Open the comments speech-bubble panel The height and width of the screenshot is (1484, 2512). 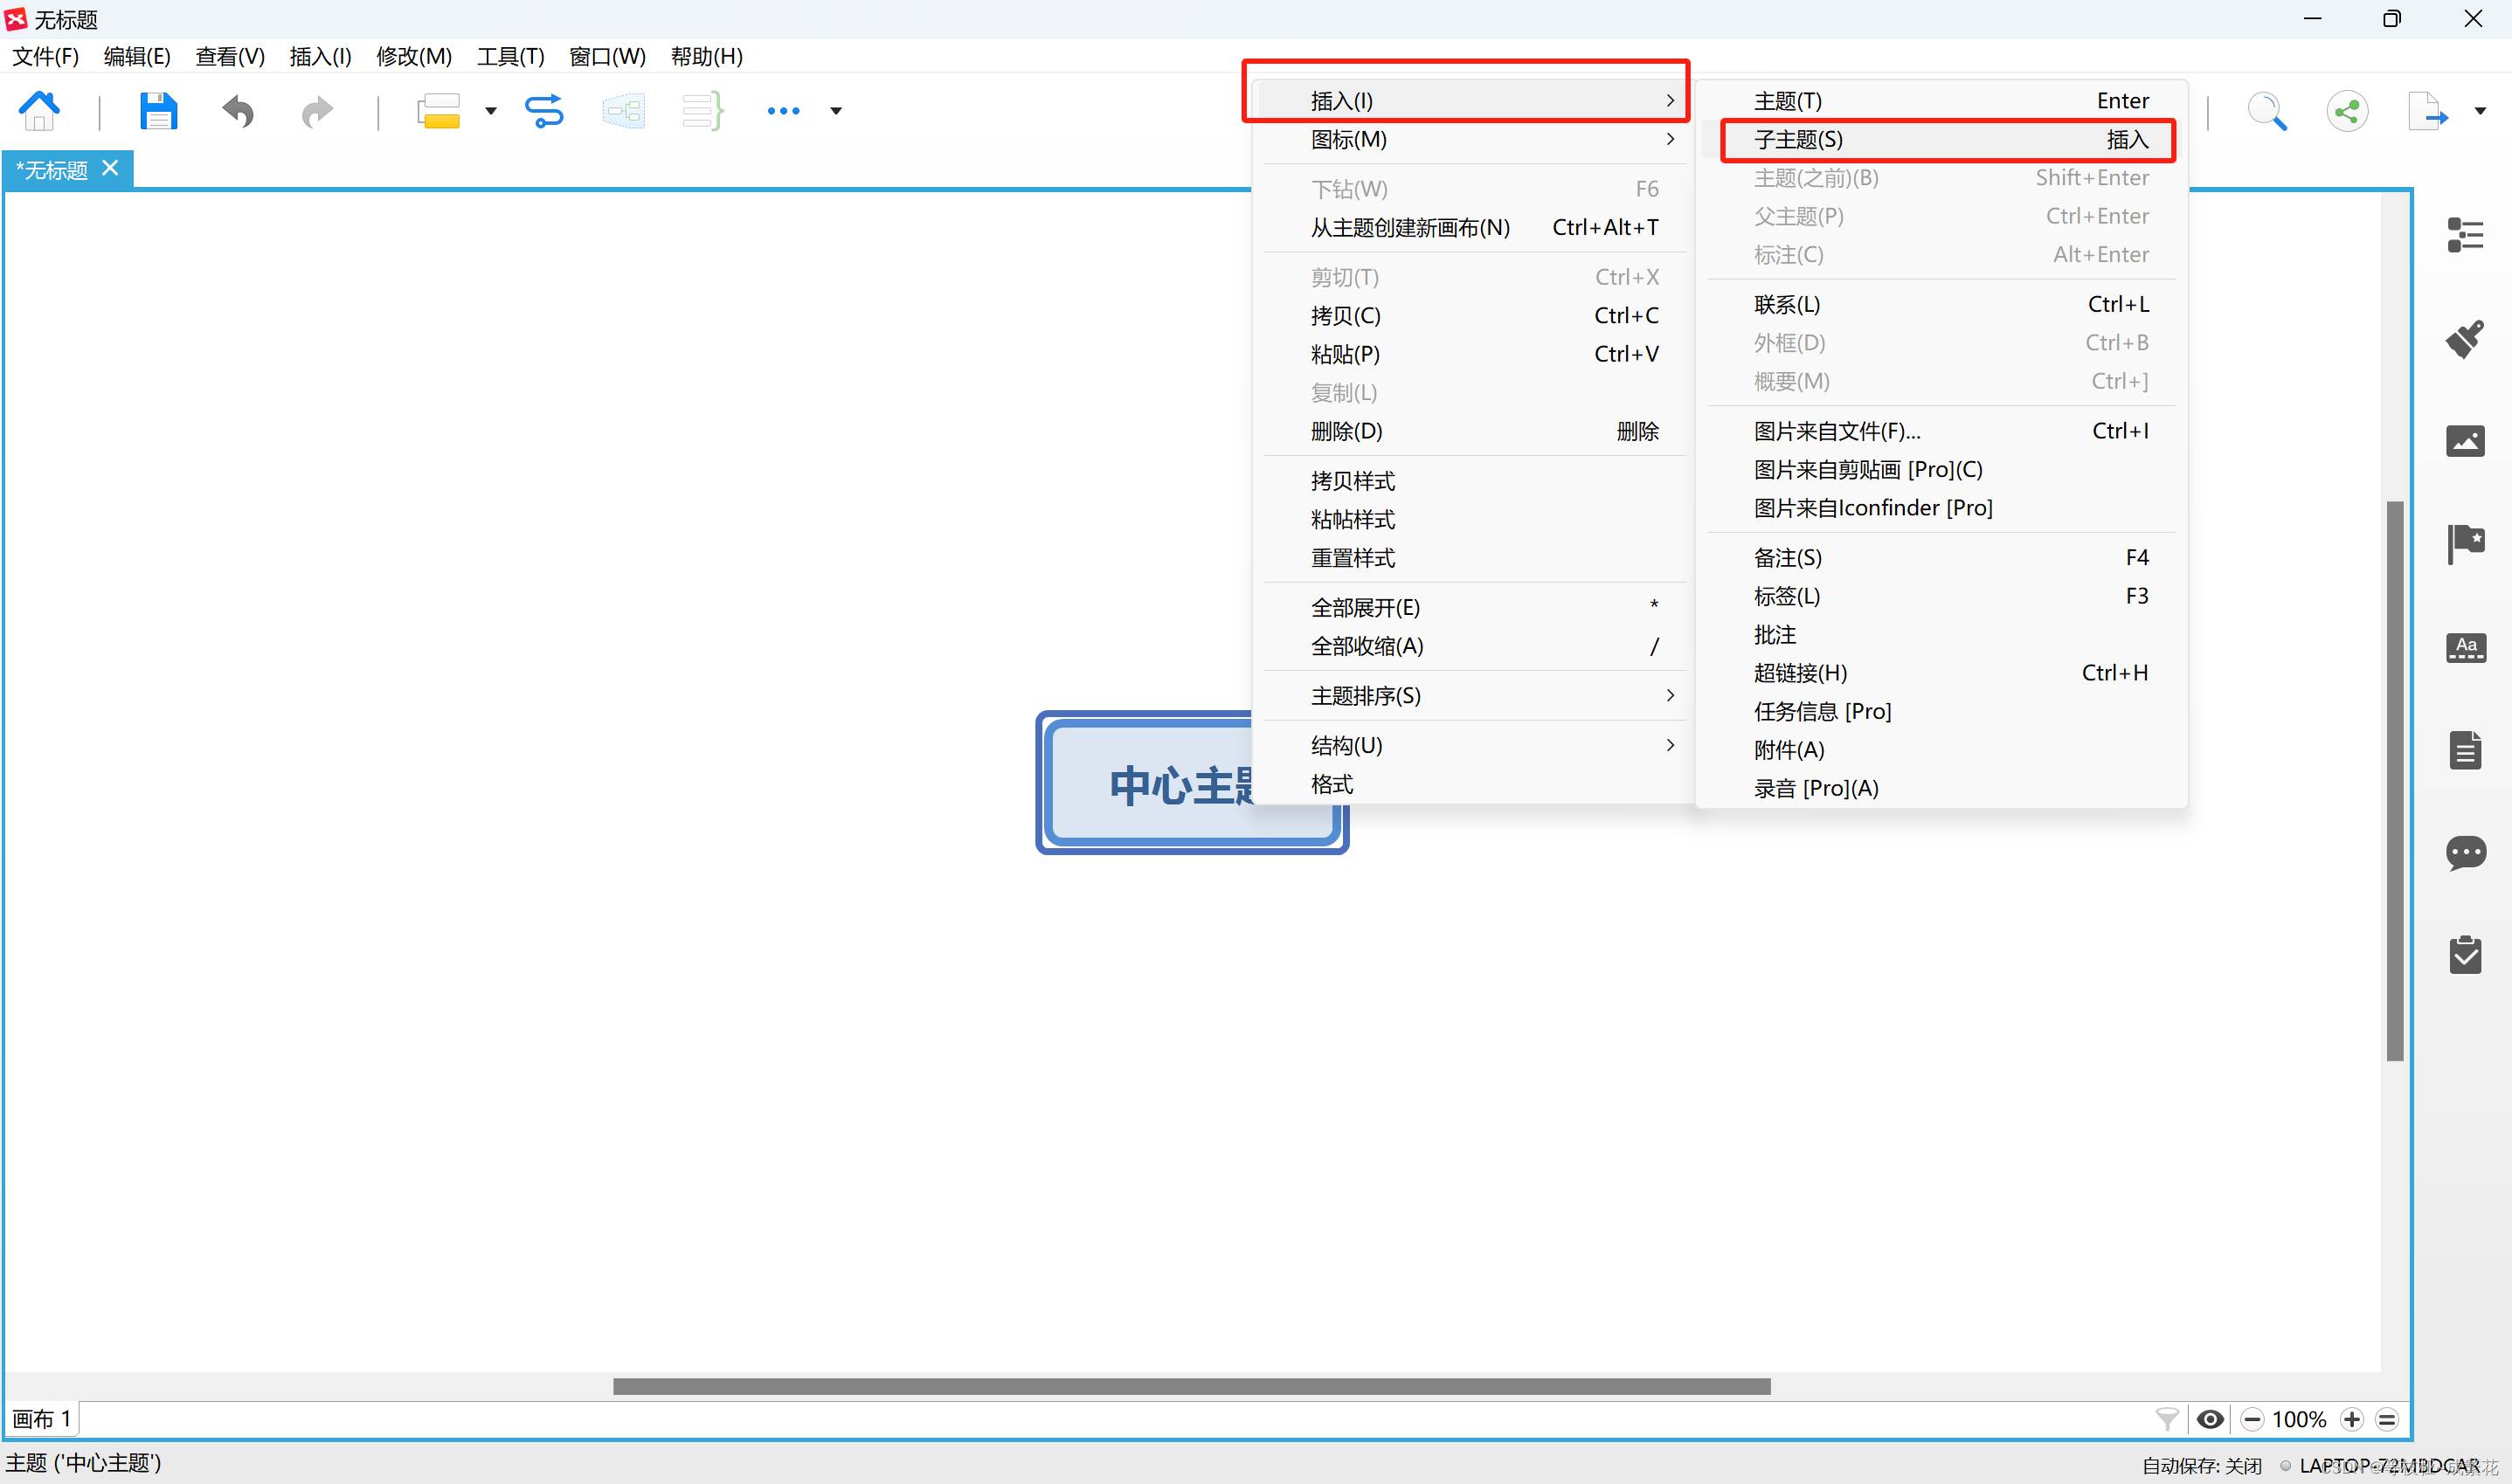point(2465,852)
